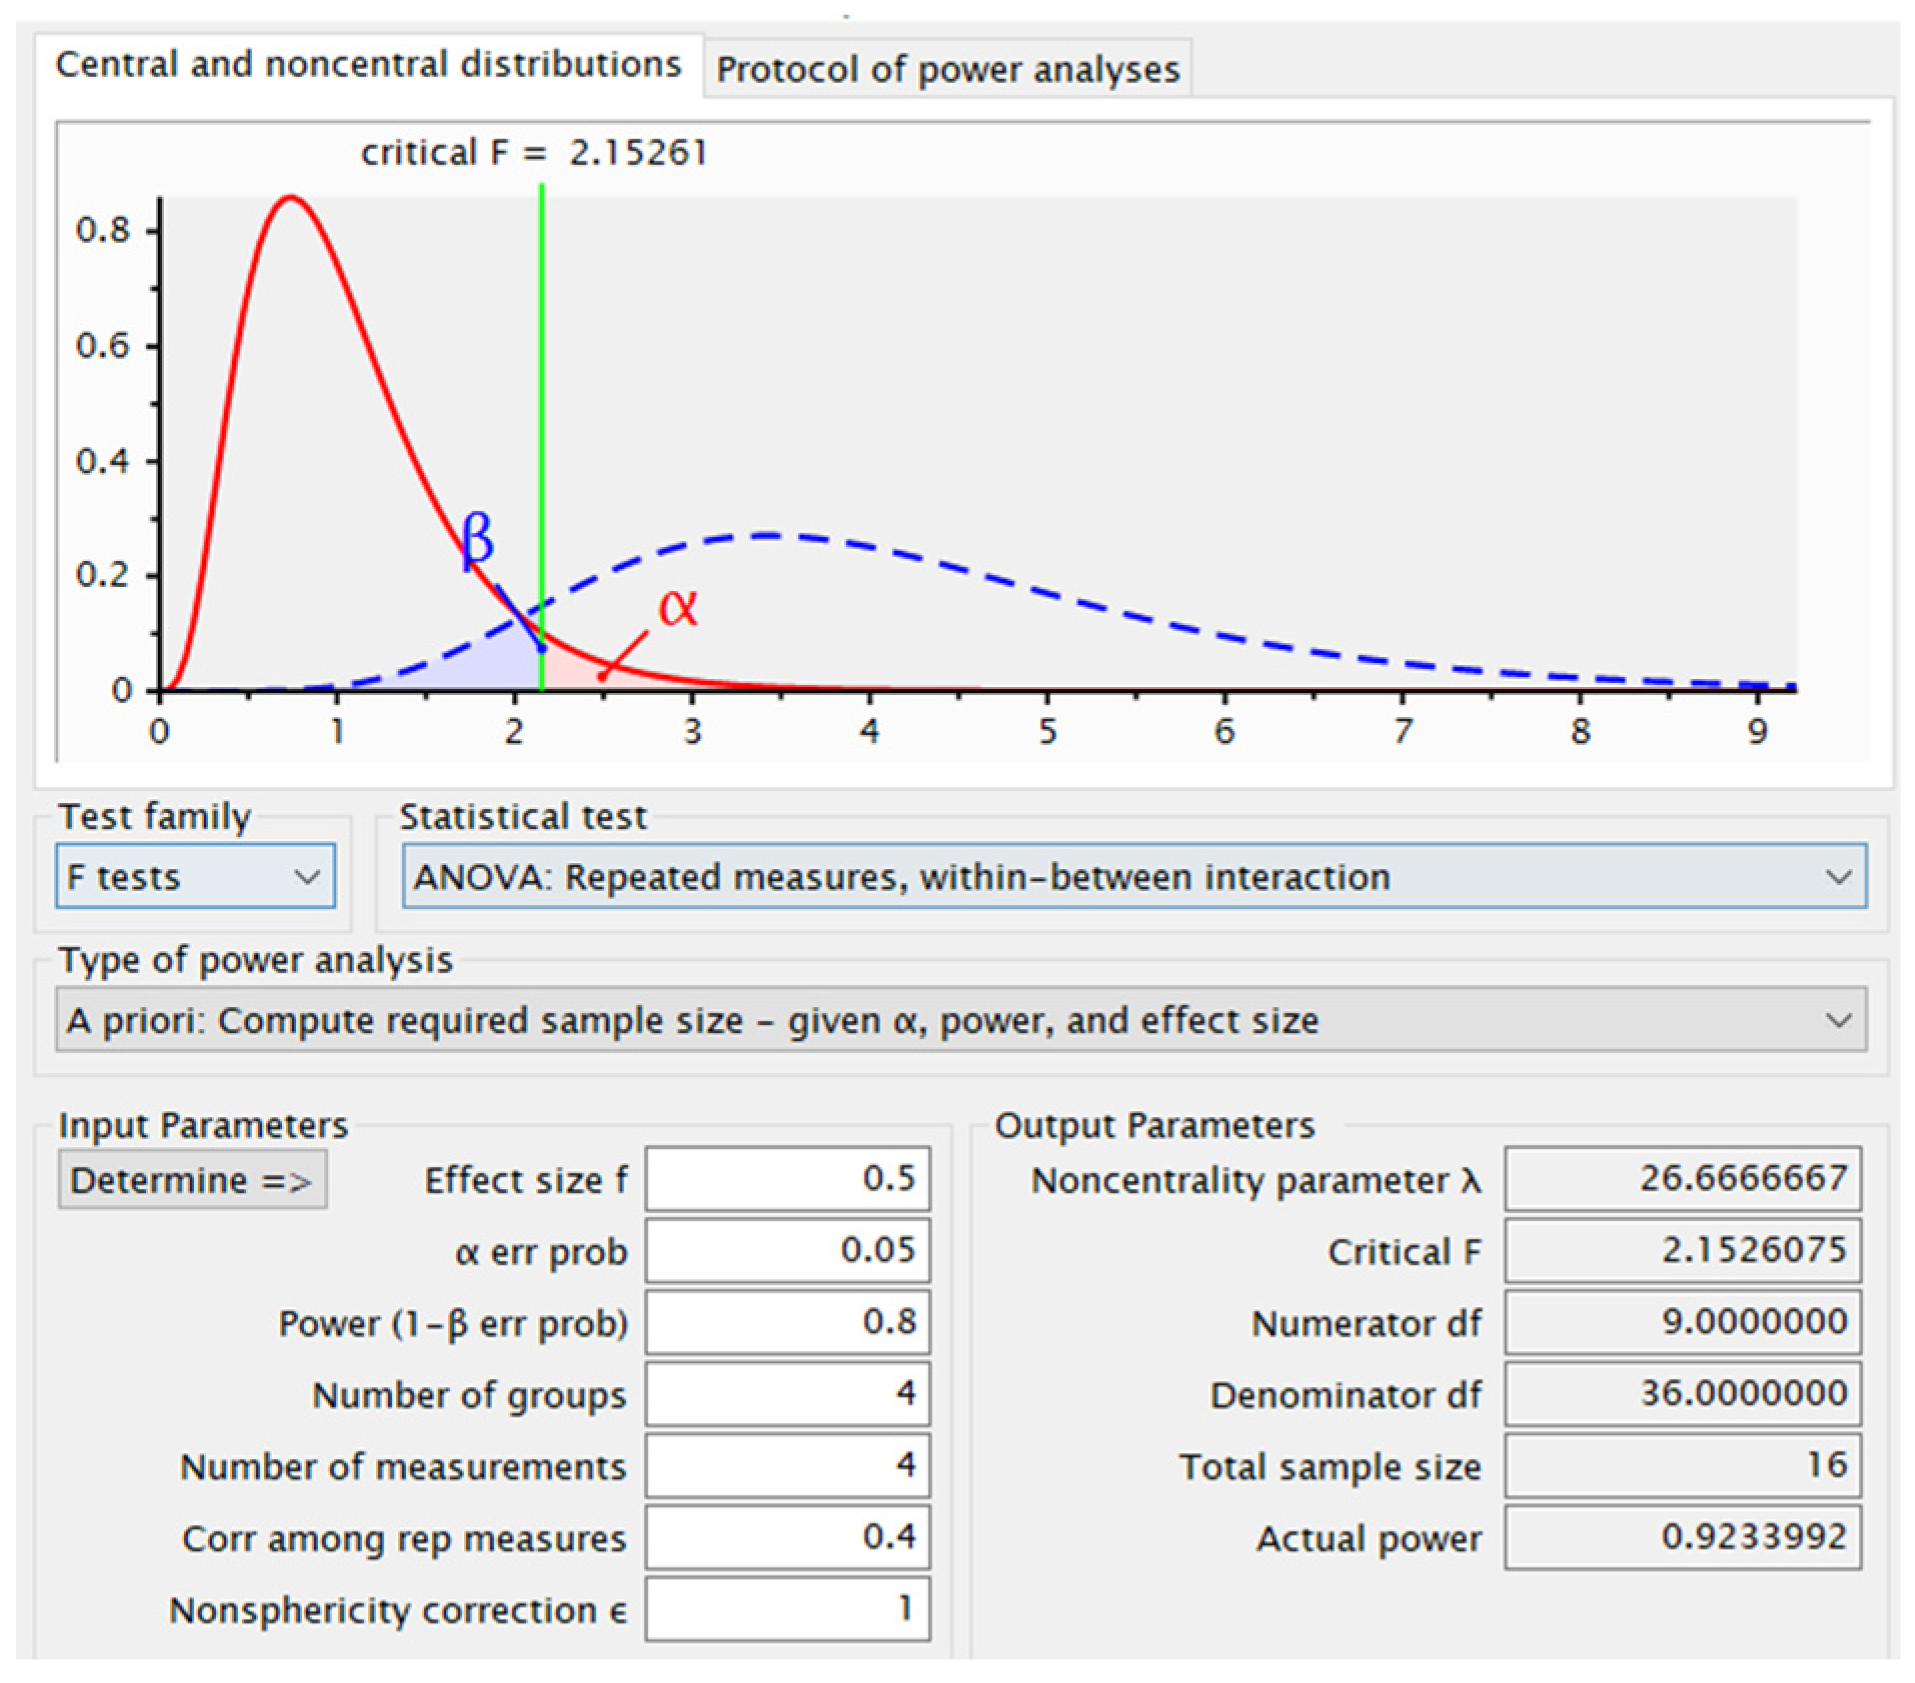Open the Type of power analysis dropdown
Viewport: 1915px width, 1683px height.
click(960, 1020)
